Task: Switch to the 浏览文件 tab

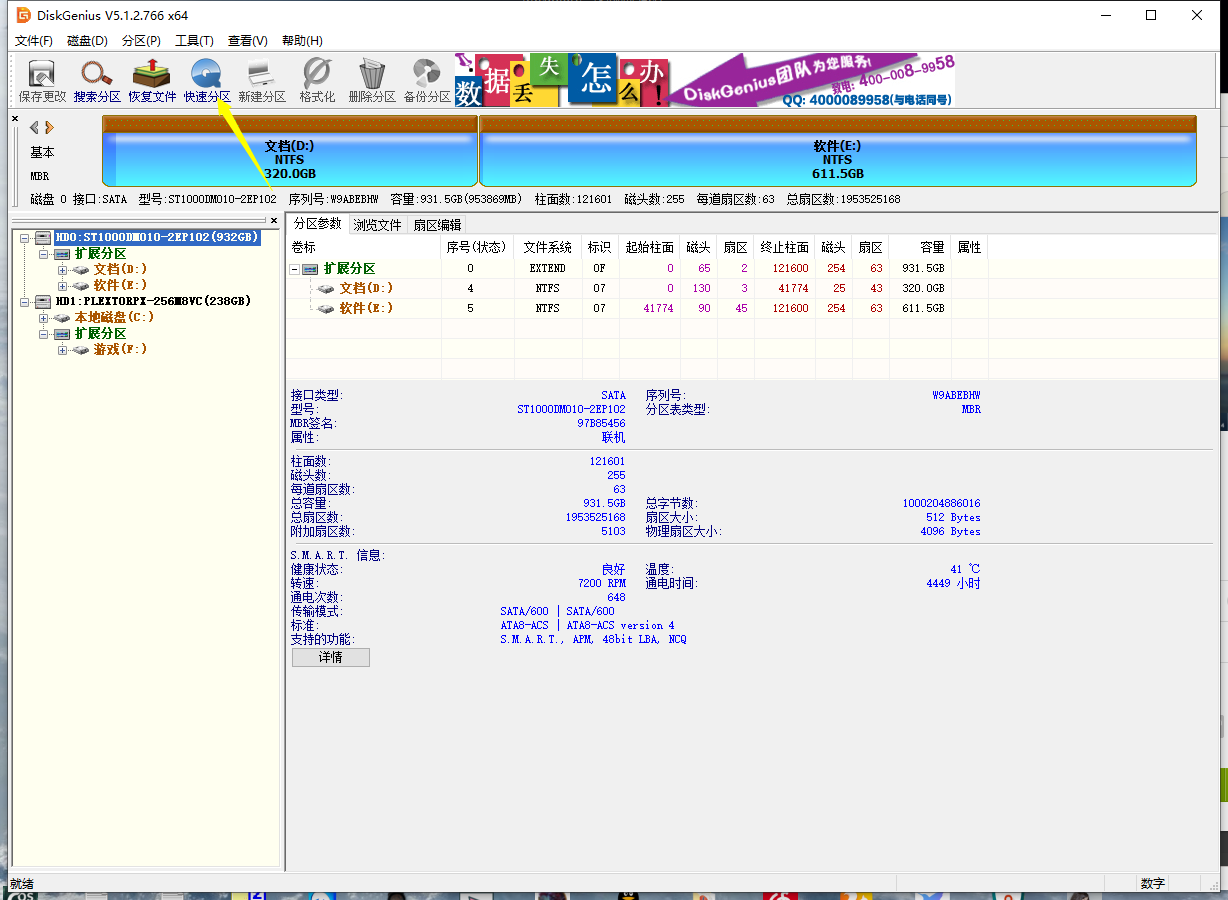Action: tap(377, 225)
